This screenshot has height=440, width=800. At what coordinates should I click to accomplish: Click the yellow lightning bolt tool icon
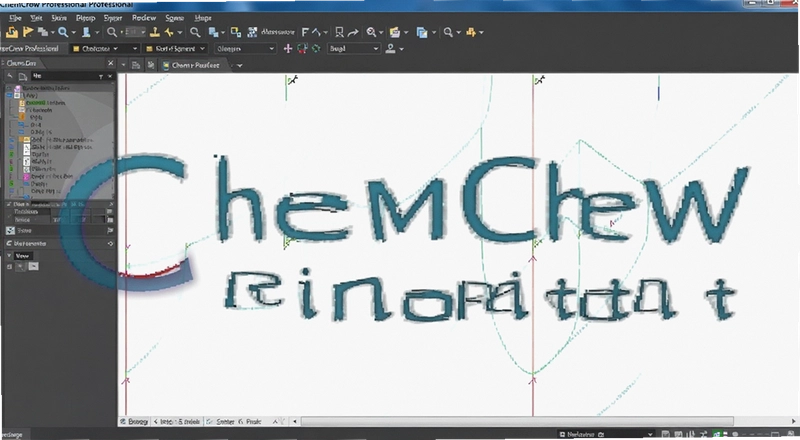tap(169, 32)
